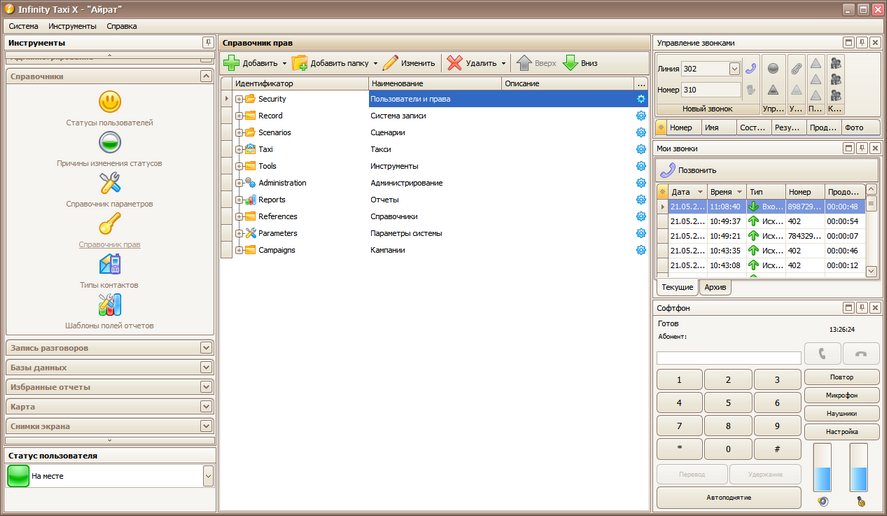The image size is (887, 516).
Task: Click the green Вниз arrow icon
Action: coord(570,63)
